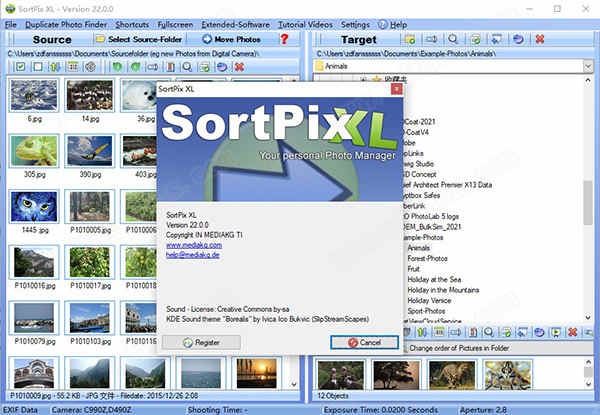This screenshot has width=600, height=415.
Task: Open the Tutorial Videos menu
Action: pos(305,24)
